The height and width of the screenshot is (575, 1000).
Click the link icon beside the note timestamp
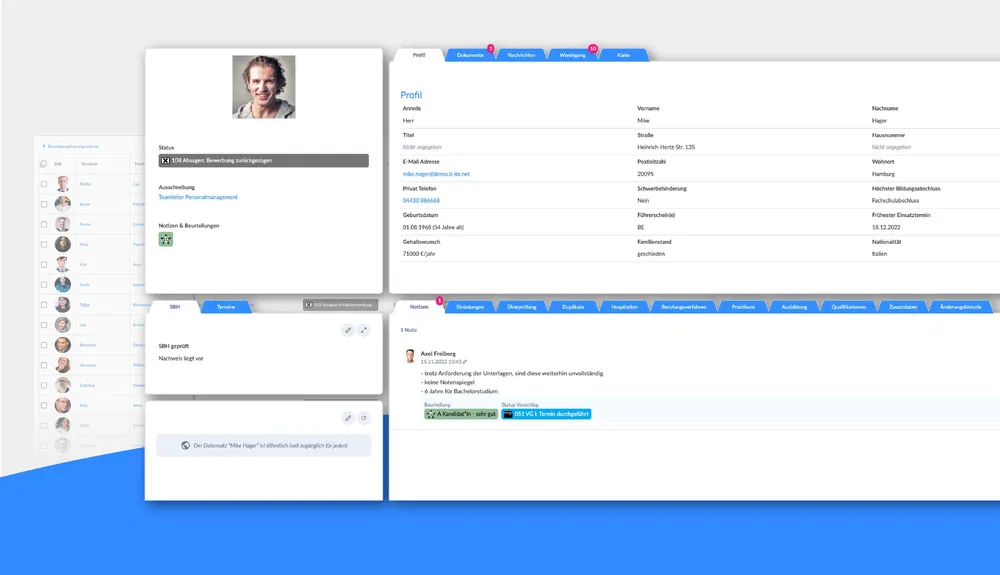pos(464,362)
